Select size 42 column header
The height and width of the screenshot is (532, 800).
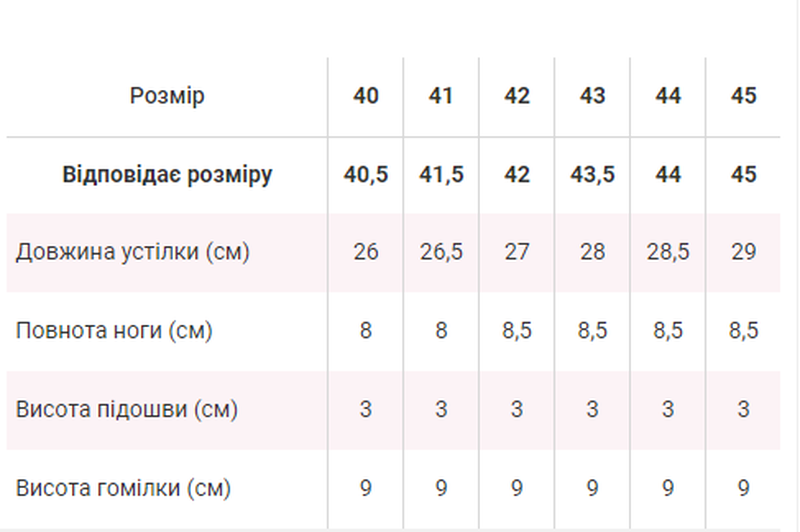517,96
